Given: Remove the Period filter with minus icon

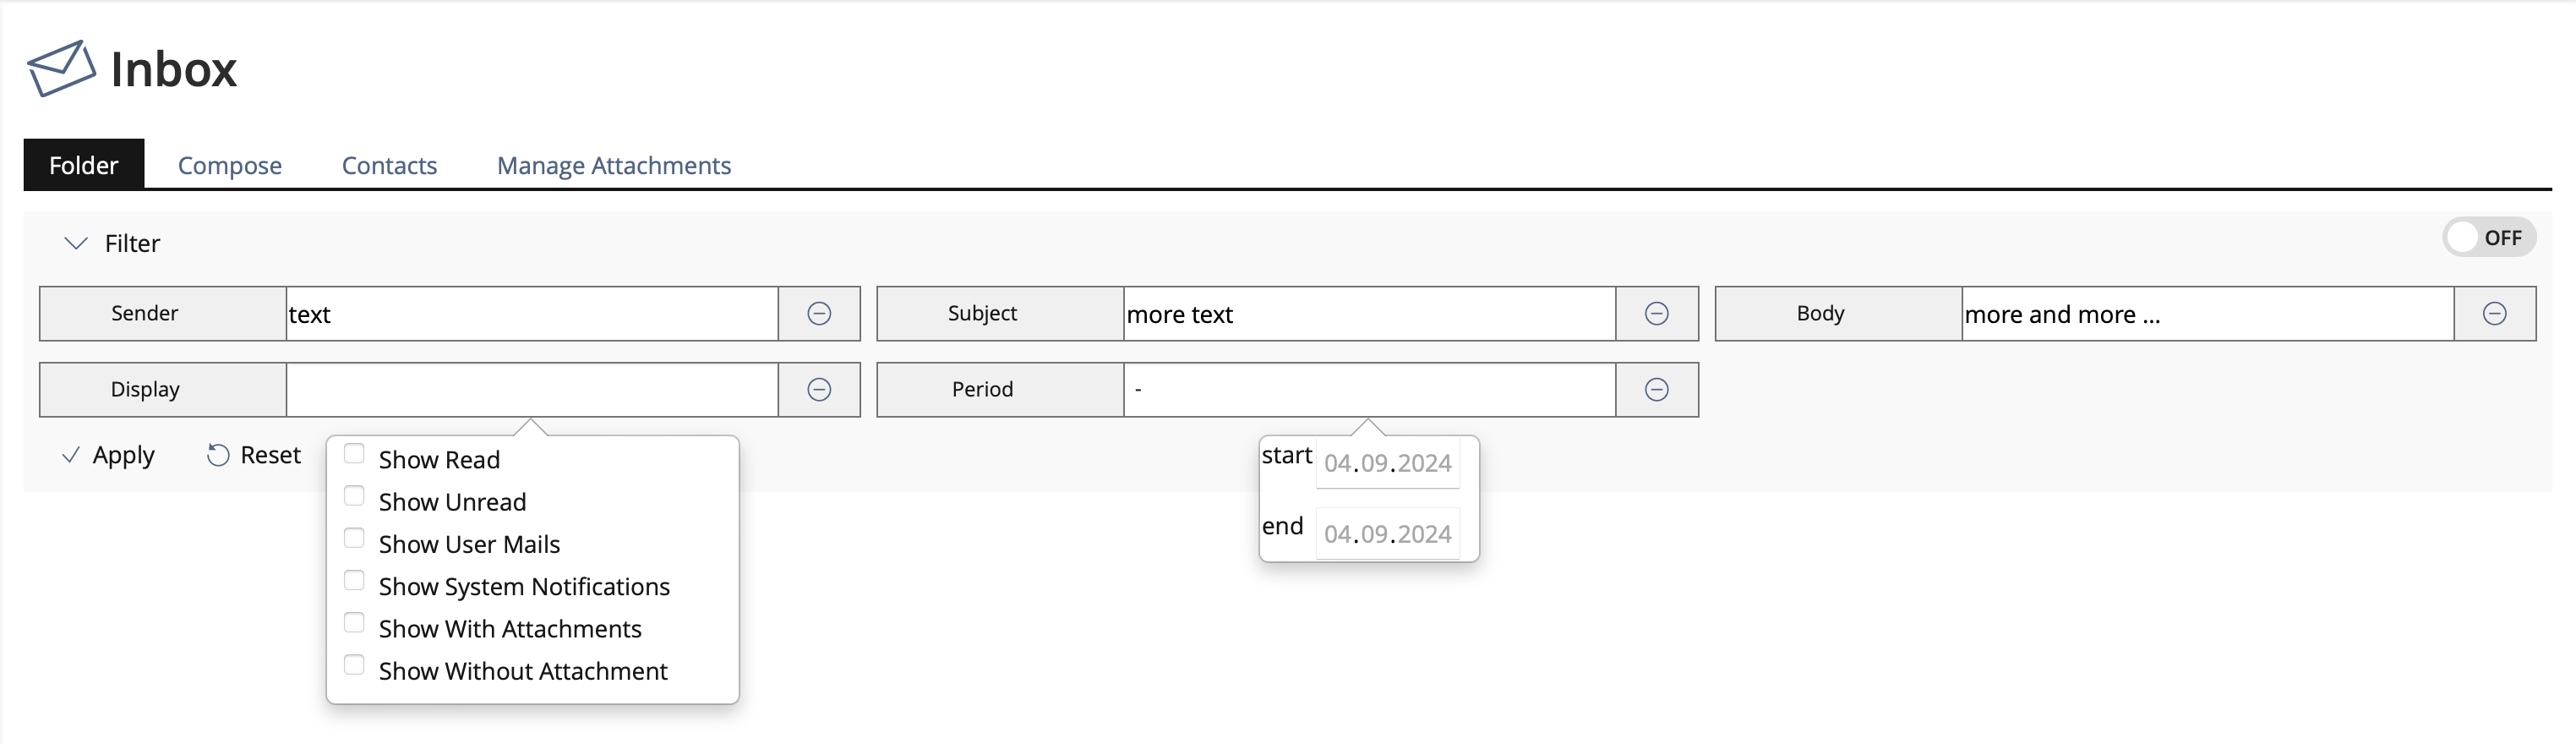Looking at the screenshot, I should (x=1656, y=390).
